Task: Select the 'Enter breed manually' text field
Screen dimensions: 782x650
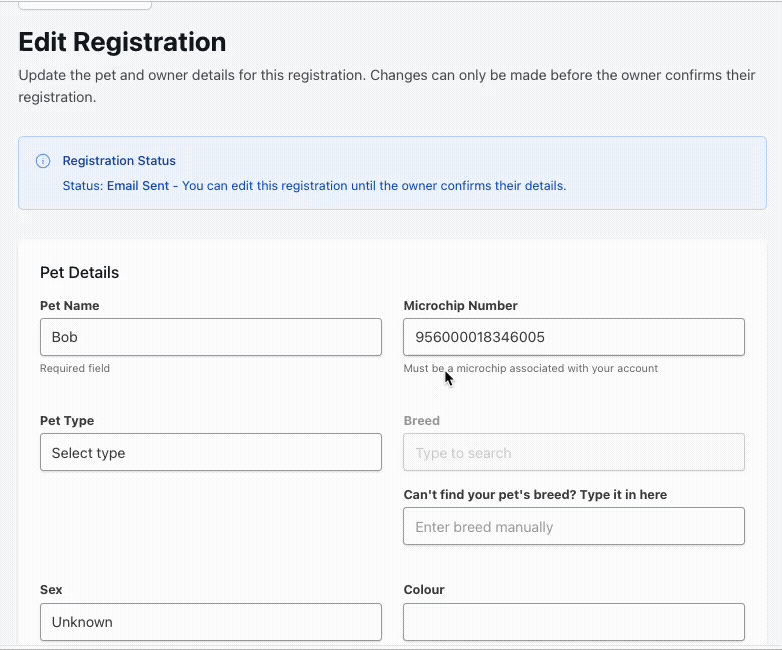Action: pos(573,526)
